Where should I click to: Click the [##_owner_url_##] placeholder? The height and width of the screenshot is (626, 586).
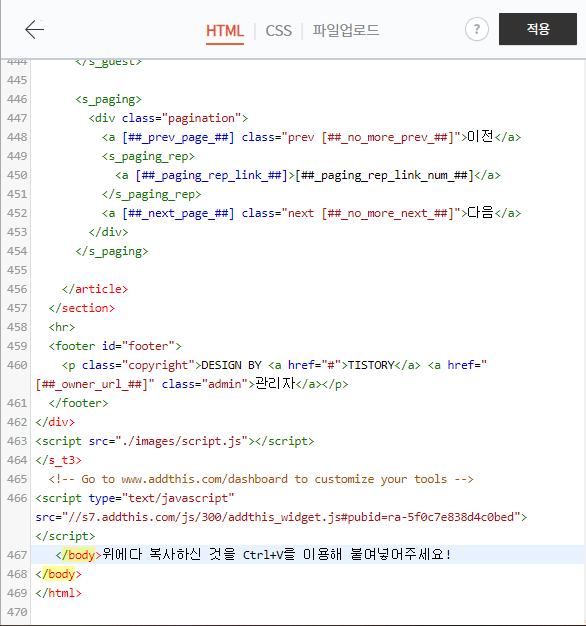[91, 384]
